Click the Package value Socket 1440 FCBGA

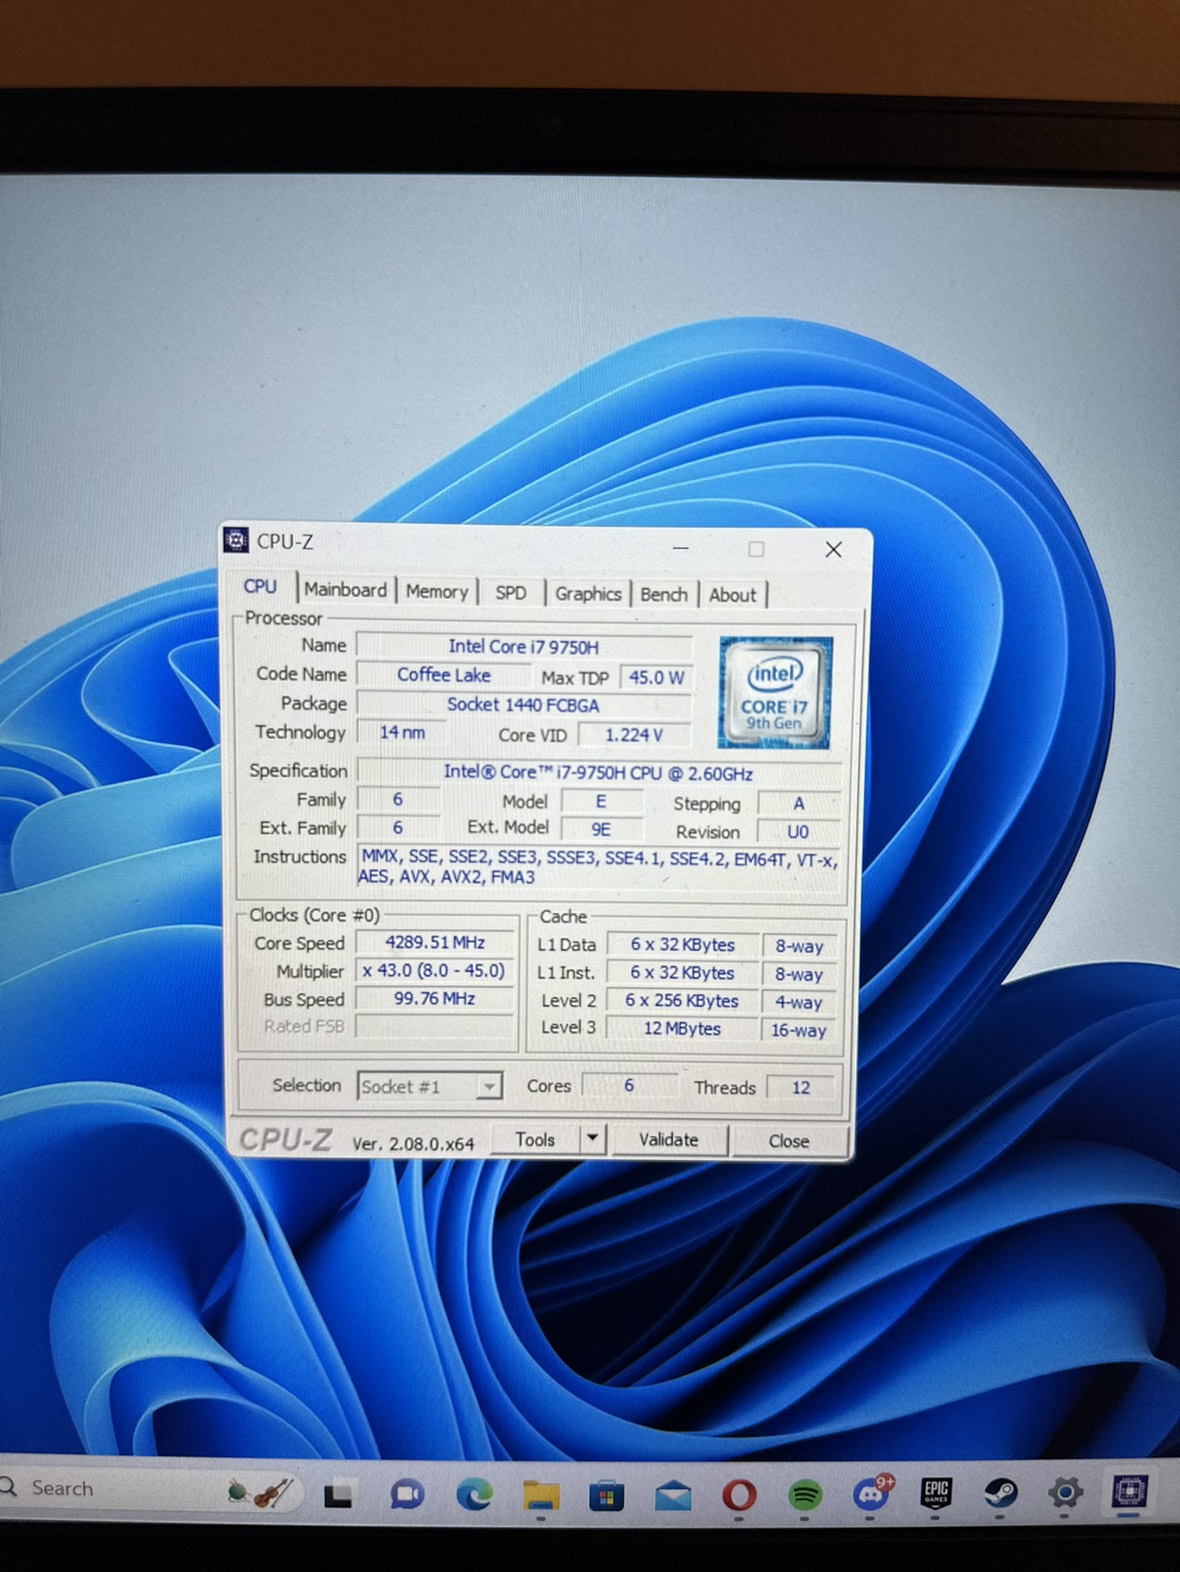(x=524, y=705)
